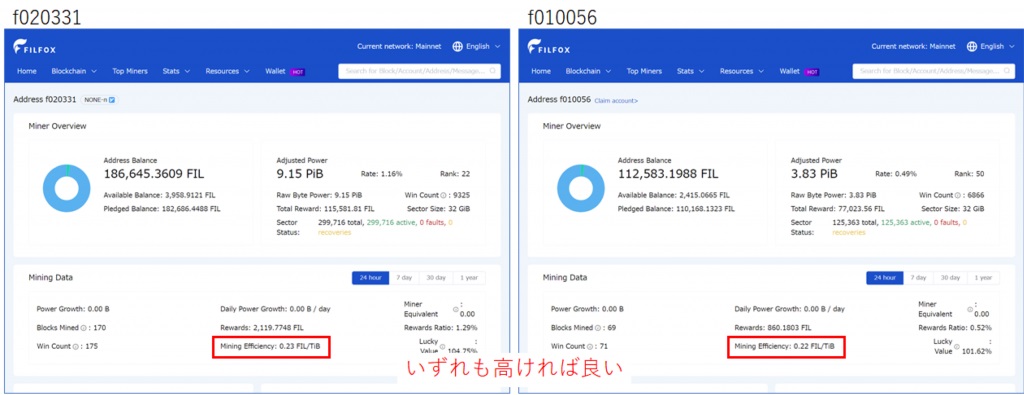This screenshot has height=395, width=1024.
Task: Click the Claim account link for f010056
Action: pos(616,101)
